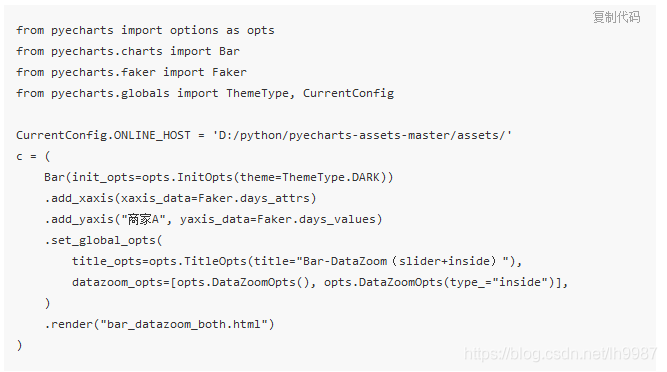
Task: Click the 'Faker' import name on the third line
Action: 229,72
